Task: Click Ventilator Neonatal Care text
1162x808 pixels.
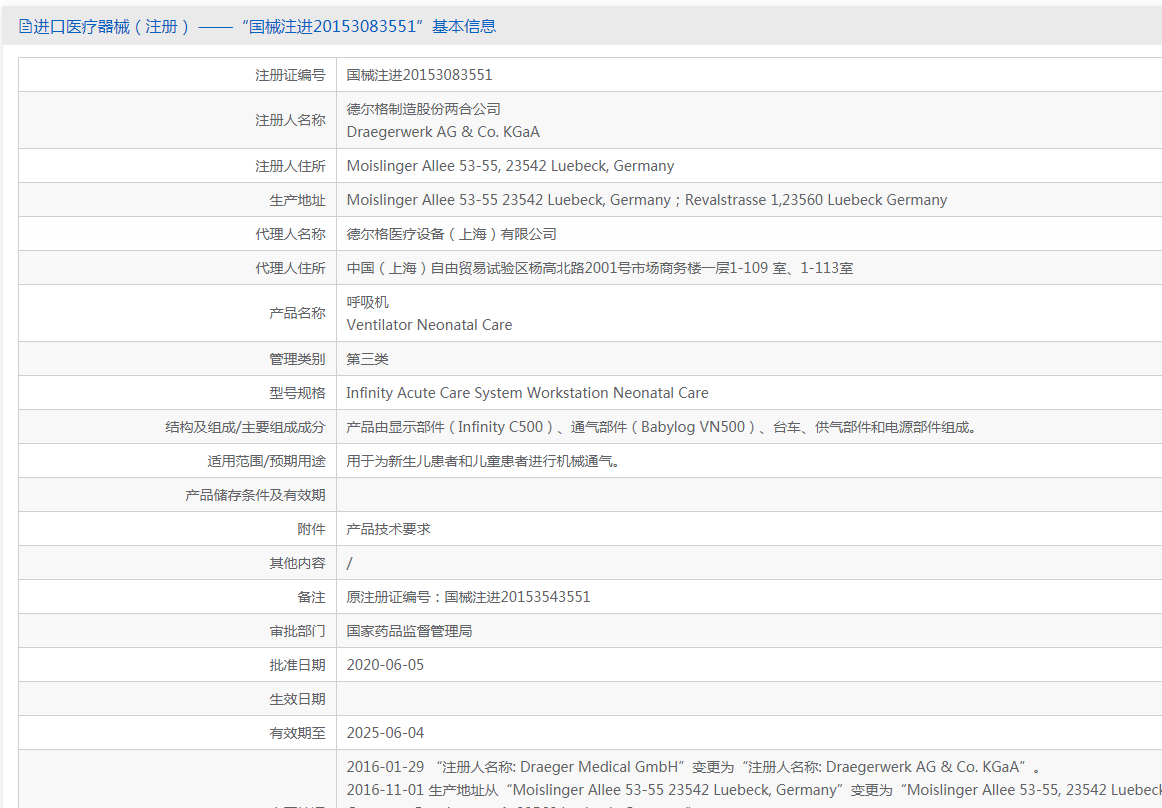Action: click(429, 325)
